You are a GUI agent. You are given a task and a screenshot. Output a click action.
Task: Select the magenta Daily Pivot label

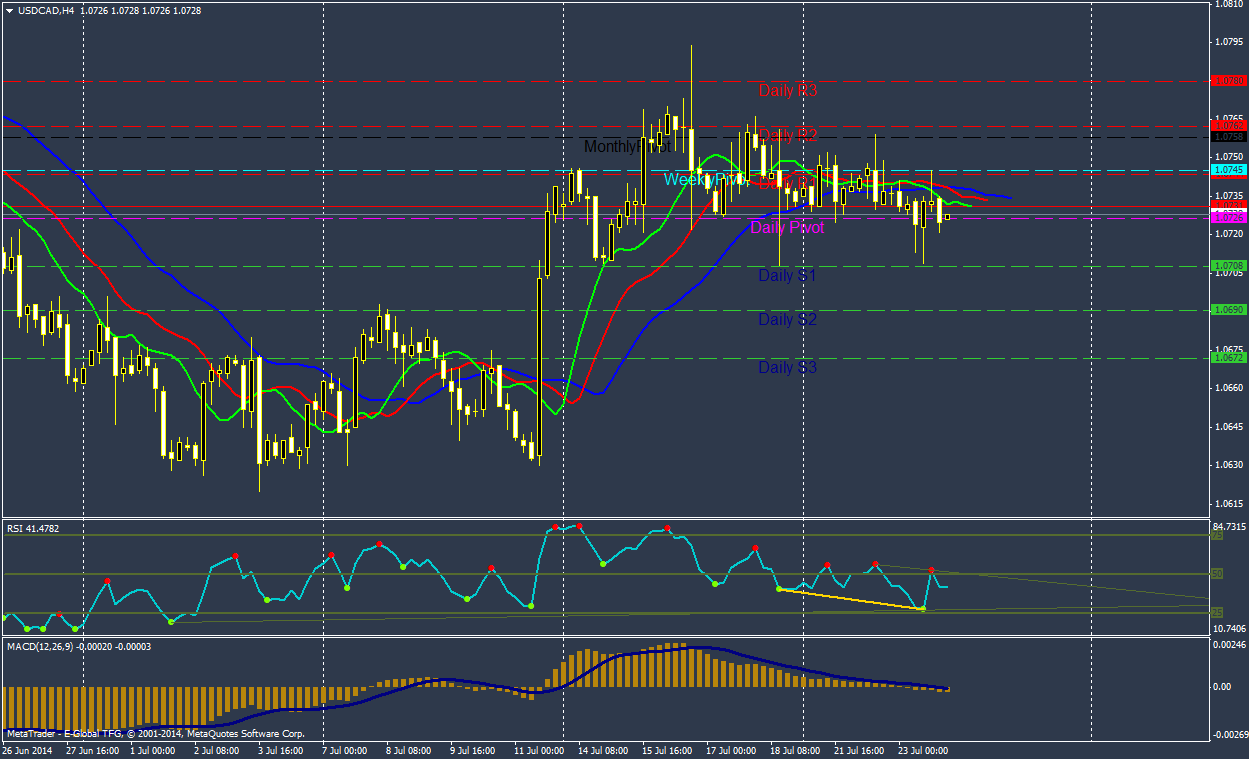[x=787, y=228]
